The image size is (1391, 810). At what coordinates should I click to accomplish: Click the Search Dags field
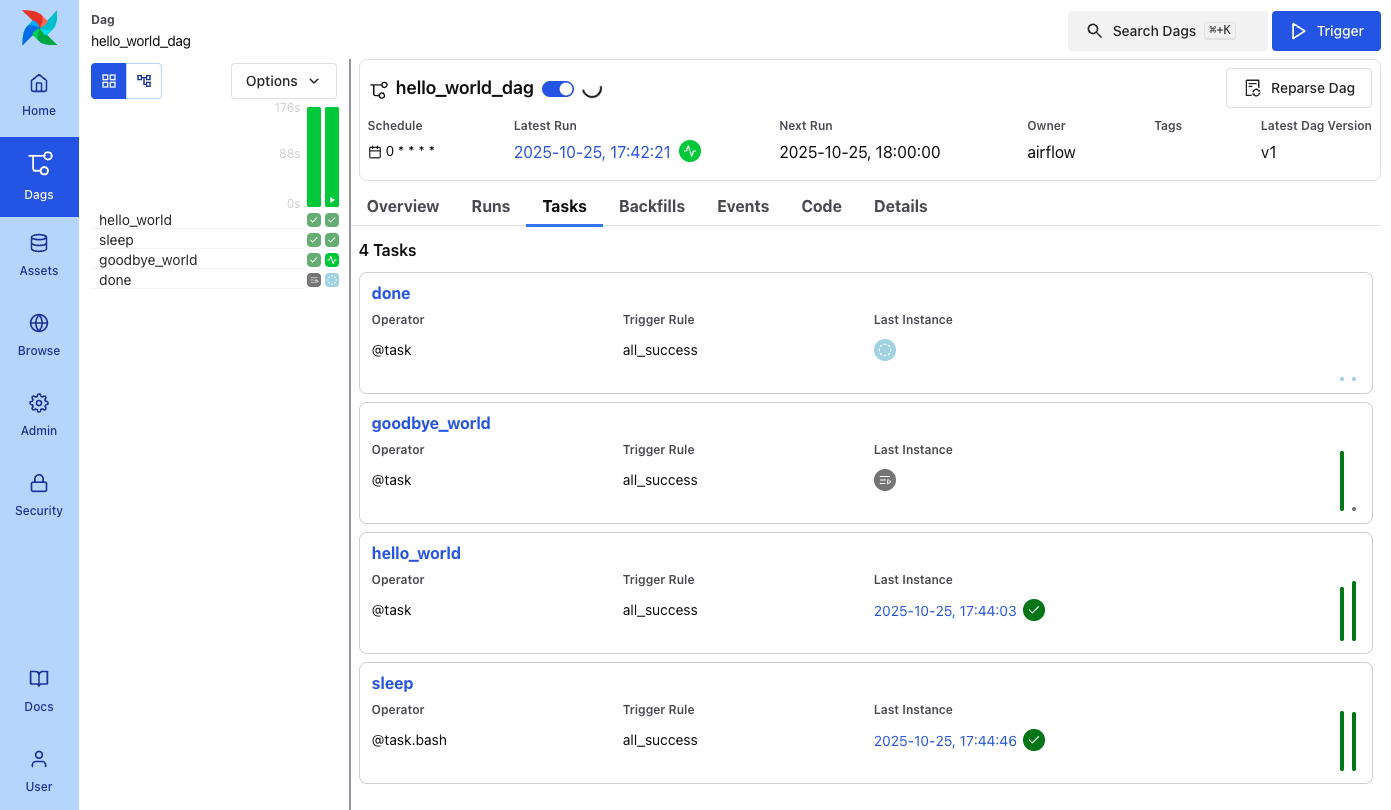(x=1167, y=31)
